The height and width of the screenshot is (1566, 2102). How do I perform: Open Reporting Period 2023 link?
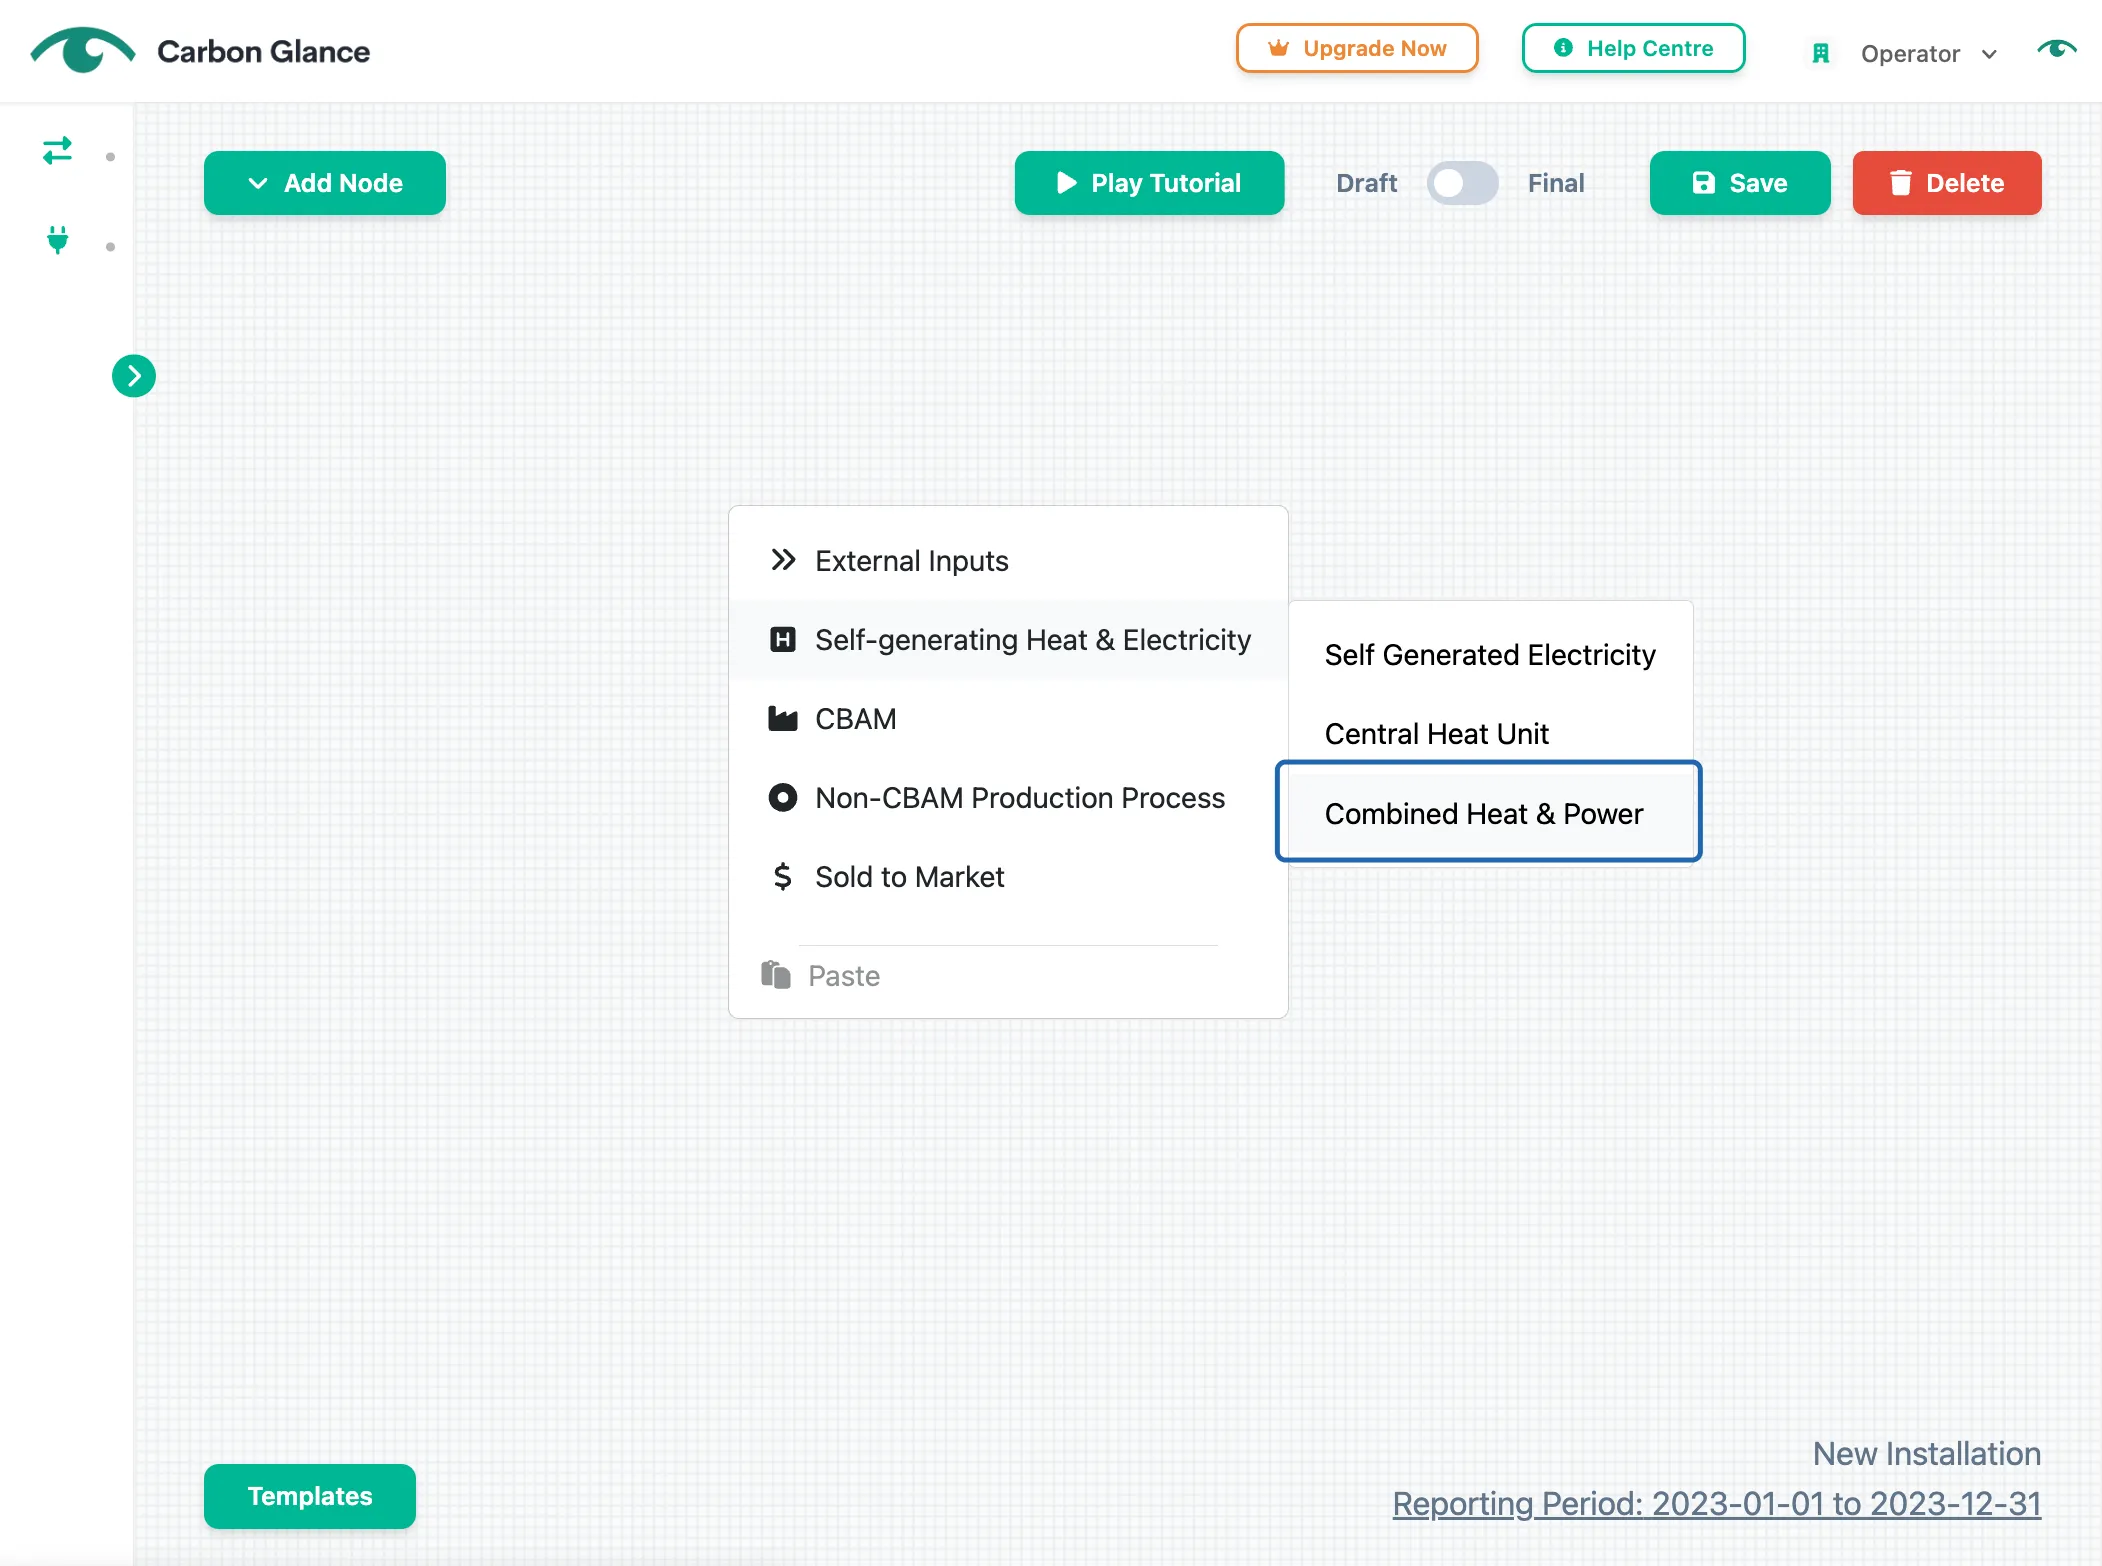point(1716,1504)
